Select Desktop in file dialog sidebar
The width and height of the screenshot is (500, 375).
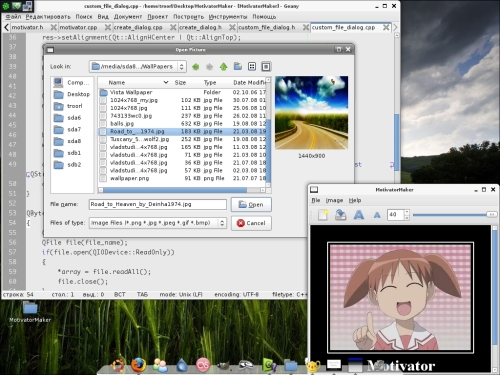tap(72, 94)
